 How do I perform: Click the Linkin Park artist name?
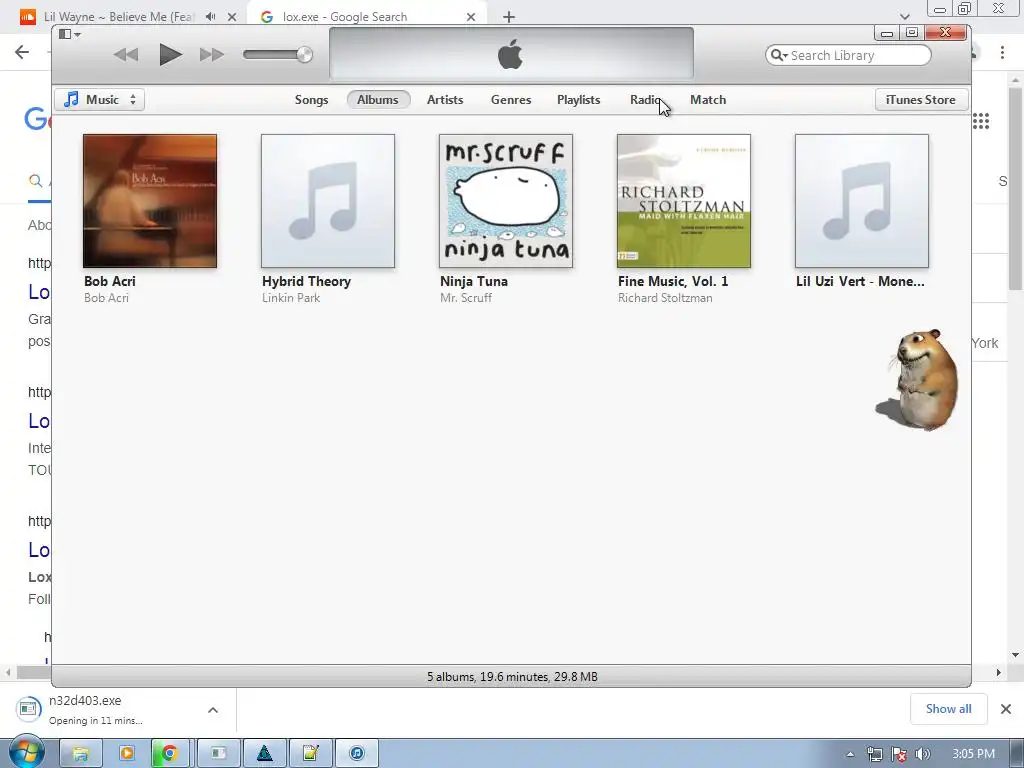[291, 298]
